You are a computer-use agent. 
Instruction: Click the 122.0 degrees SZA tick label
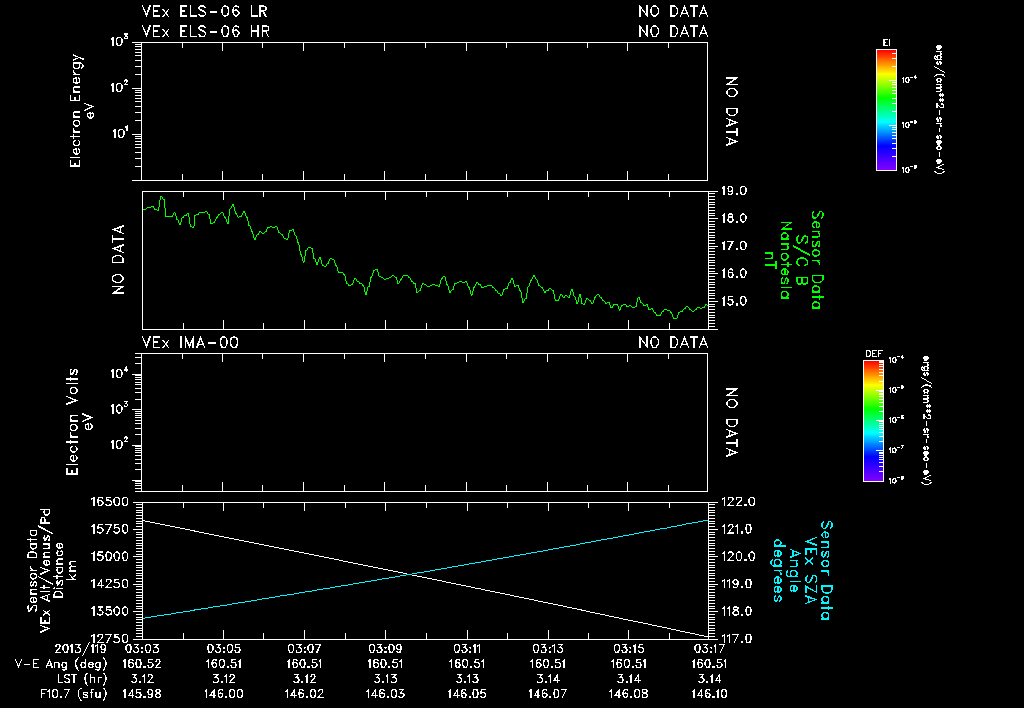[738, 502]
